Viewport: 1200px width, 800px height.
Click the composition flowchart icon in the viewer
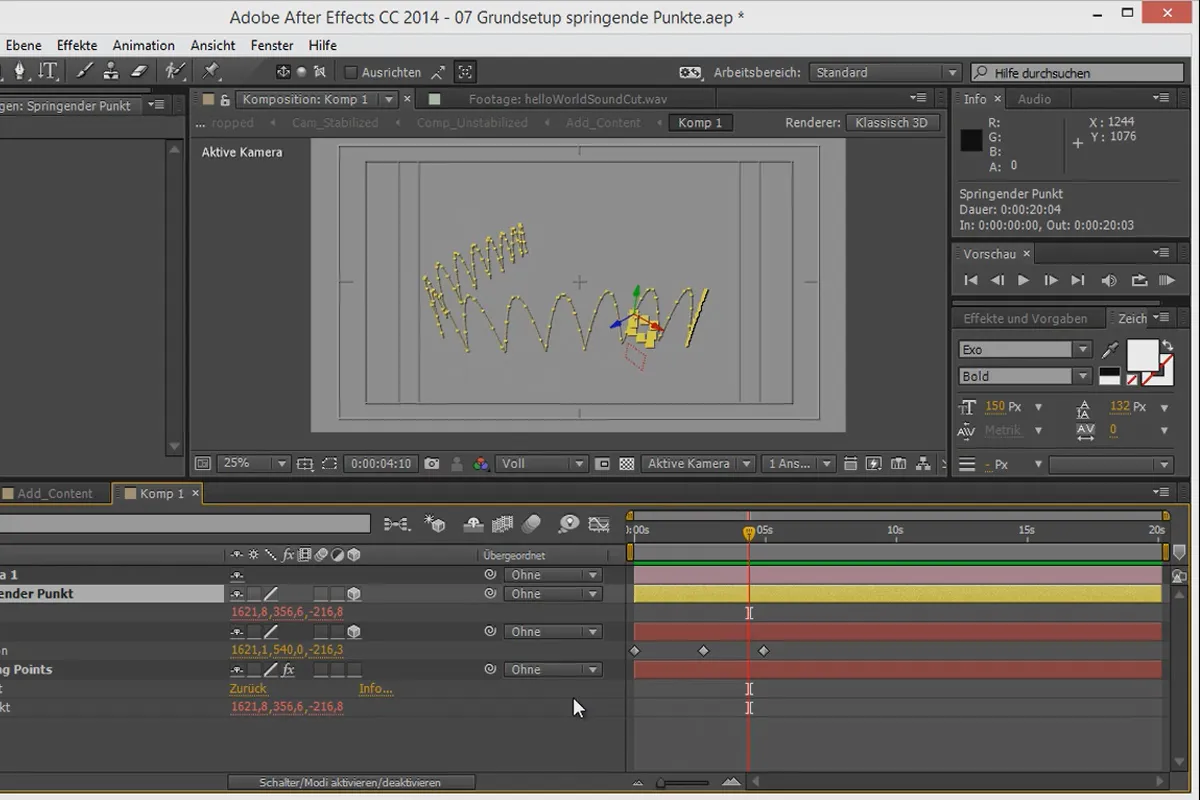(923, 464)
